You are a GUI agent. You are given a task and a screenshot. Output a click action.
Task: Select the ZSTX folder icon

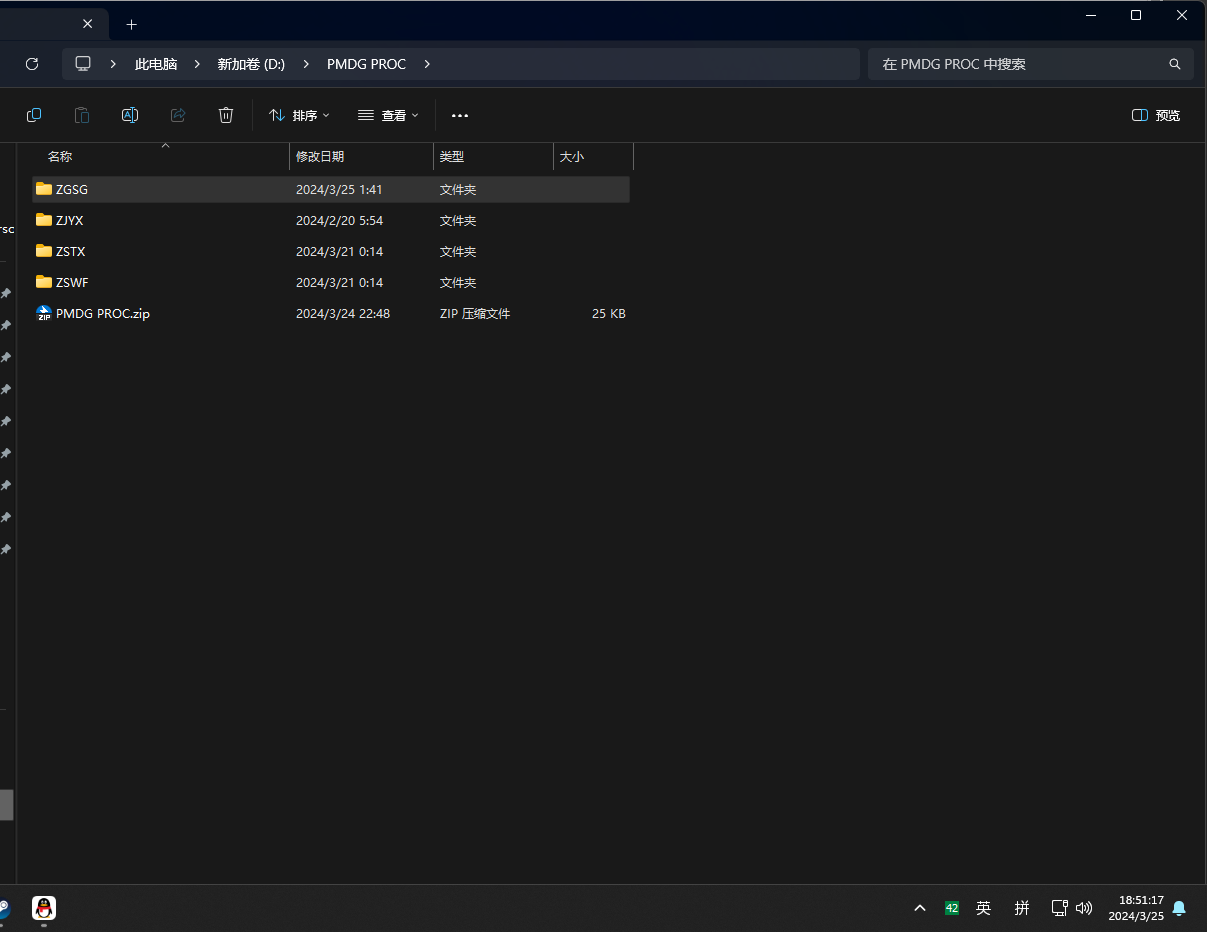[x=43, y=251]
